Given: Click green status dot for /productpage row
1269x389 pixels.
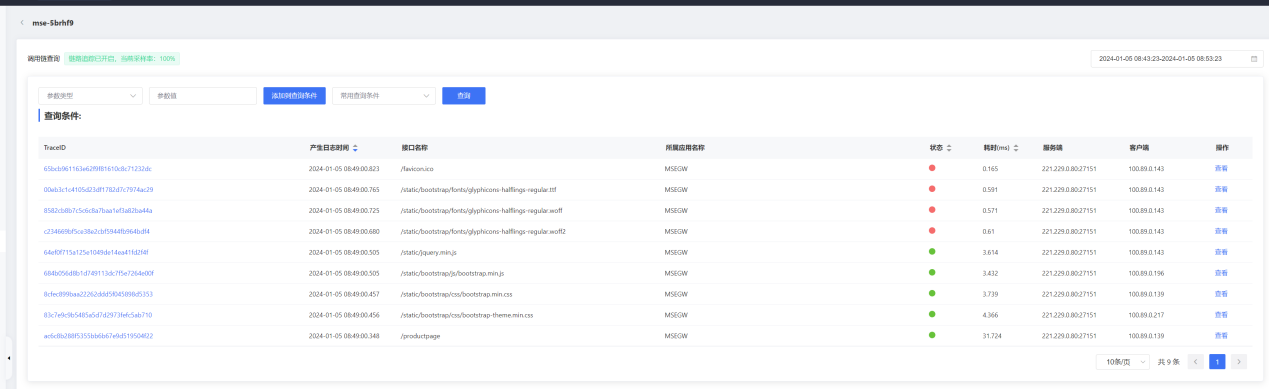Looking at the screenshot, I should (932, 336).
